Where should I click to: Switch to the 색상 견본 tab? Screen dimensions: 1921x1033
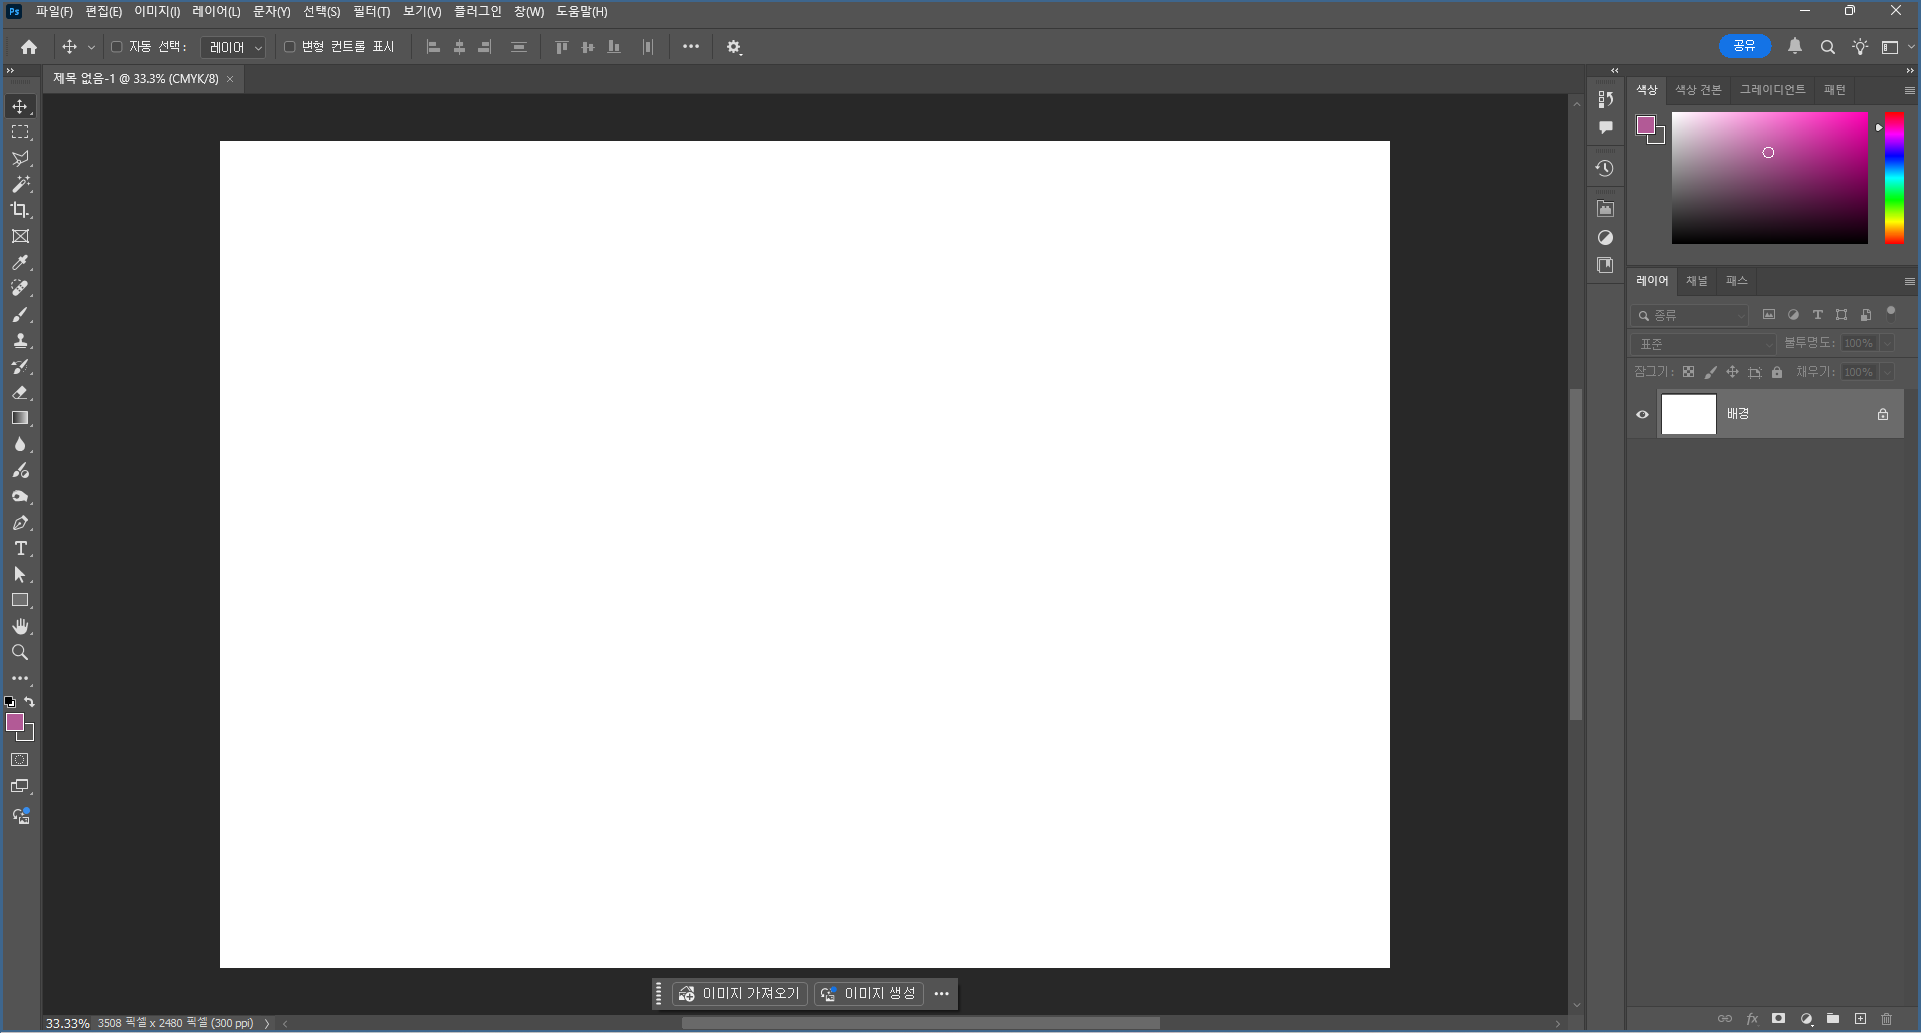tap(1698, 90)
